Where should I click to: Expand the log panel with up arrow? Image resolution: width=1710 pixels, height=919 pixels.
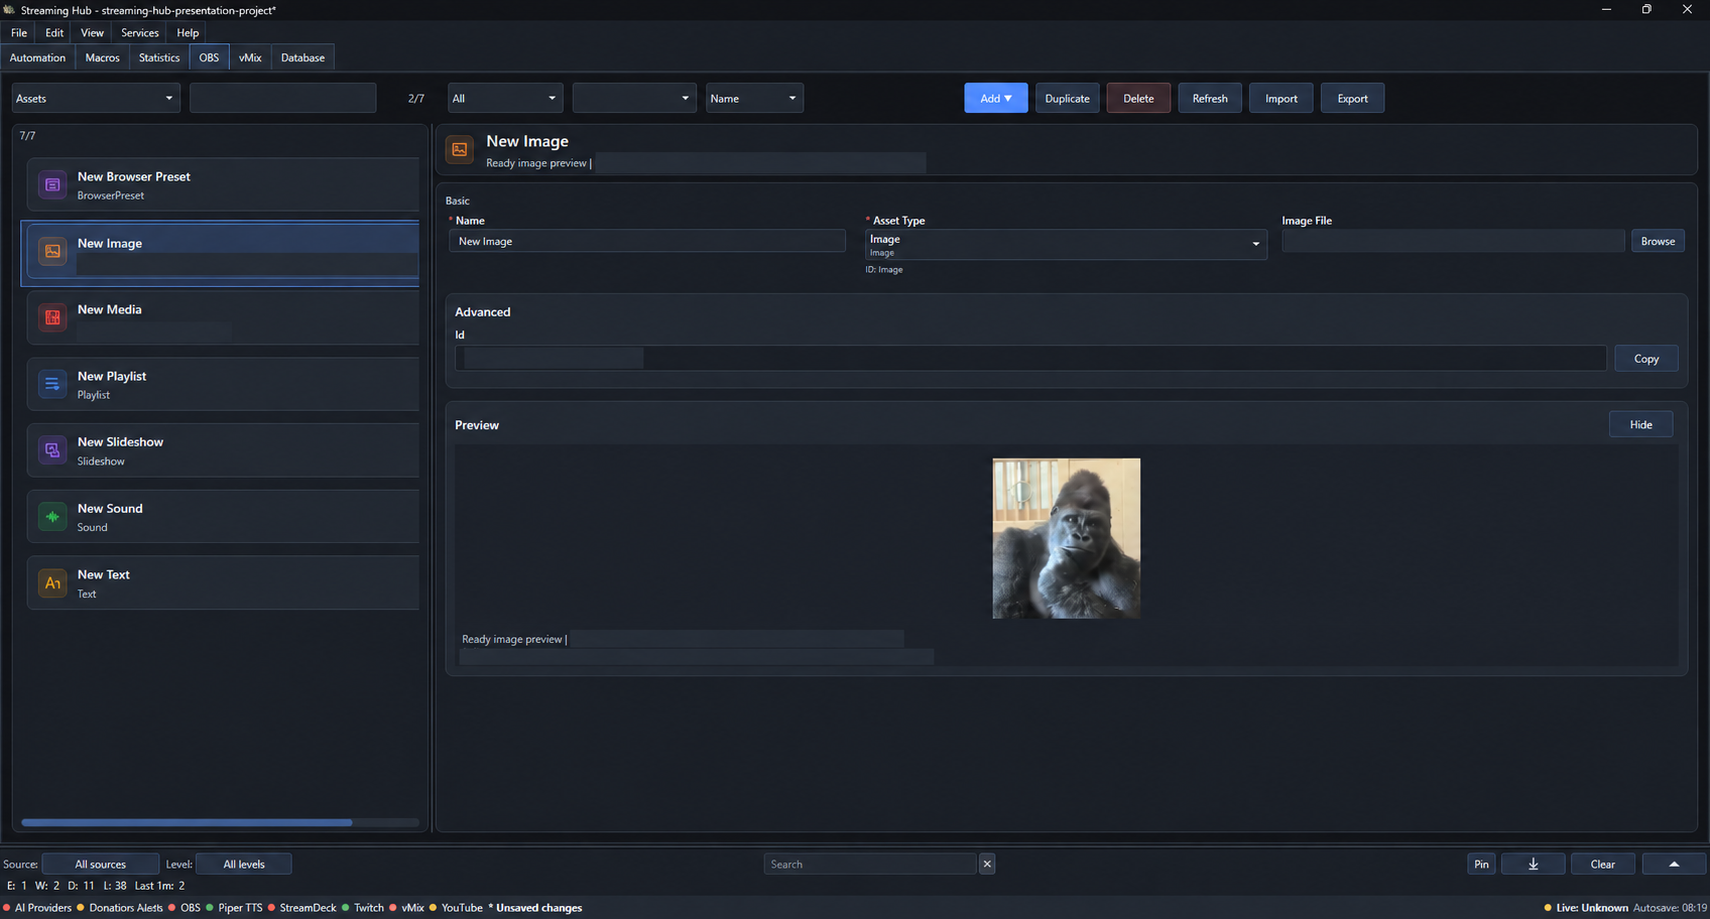pos(1674,864)
